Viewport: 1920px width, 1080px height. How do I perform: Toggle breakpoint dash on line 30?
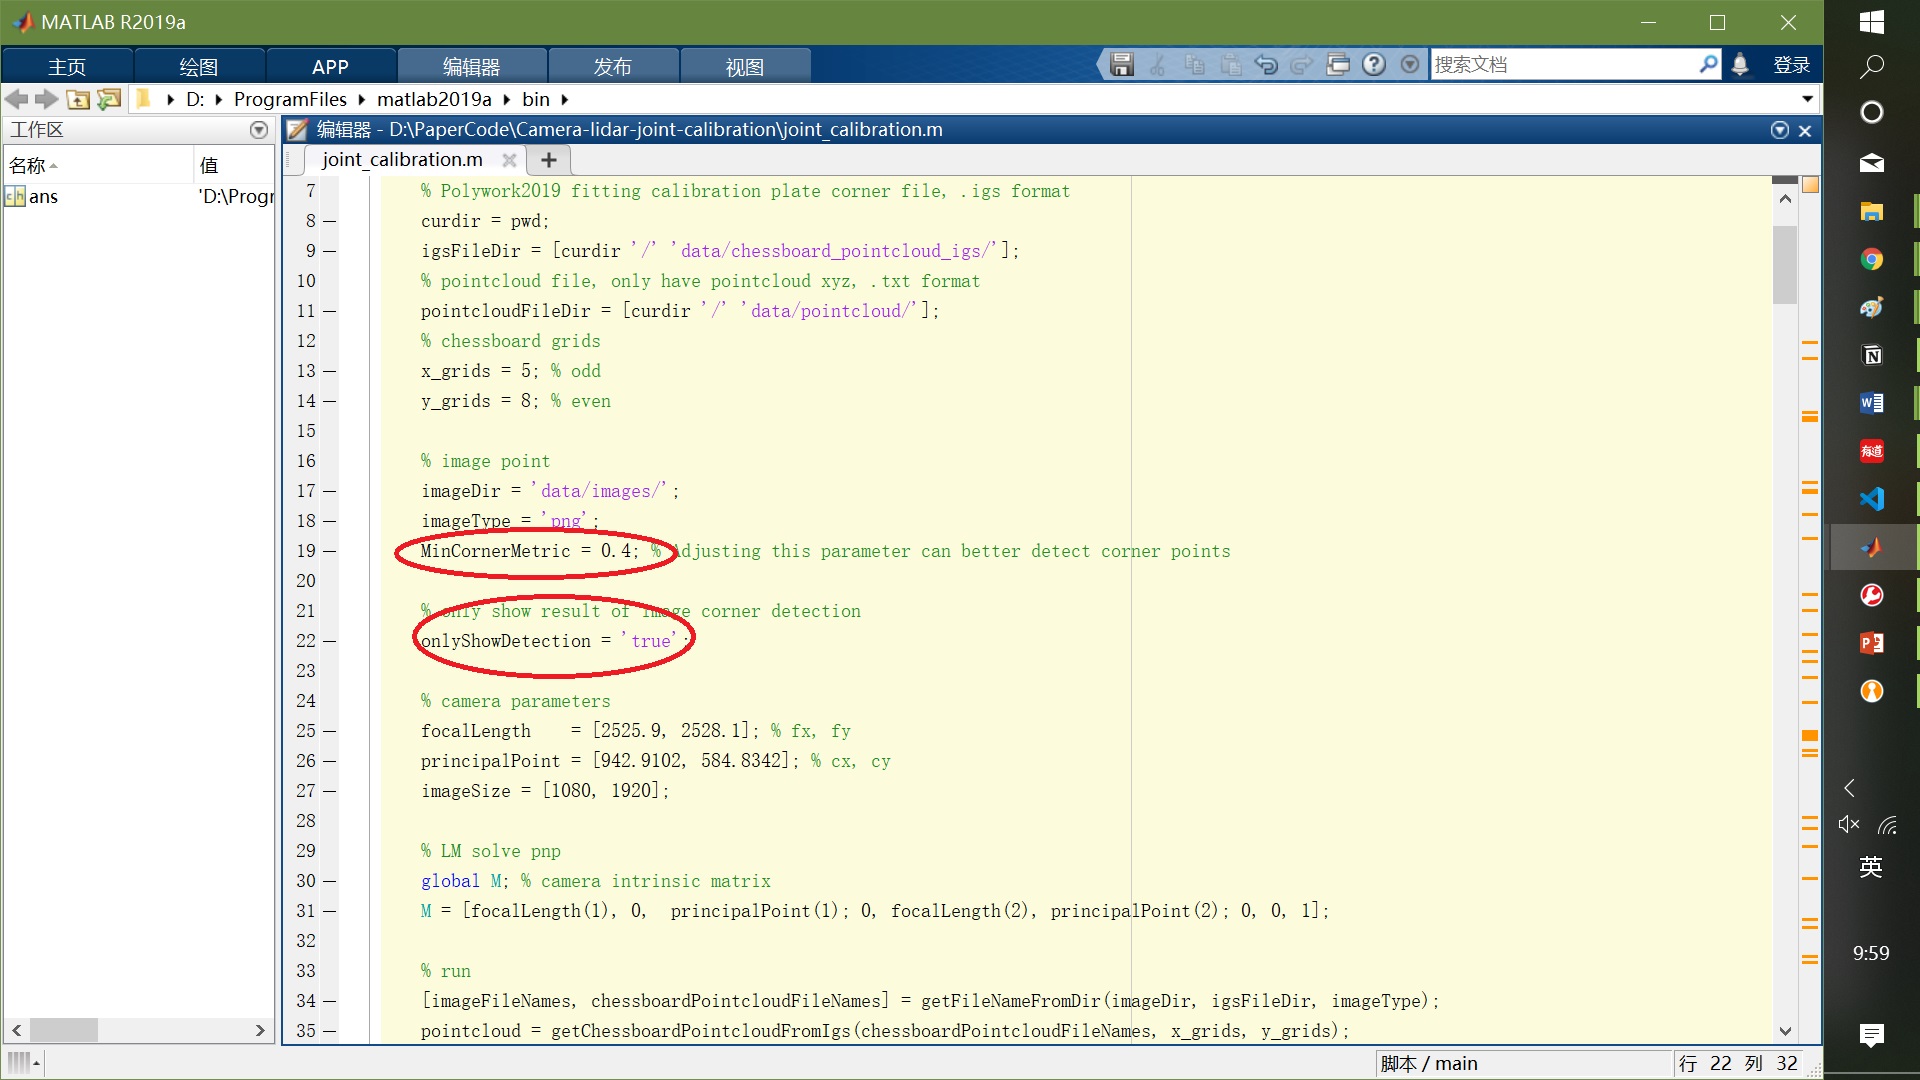[330, 881]
